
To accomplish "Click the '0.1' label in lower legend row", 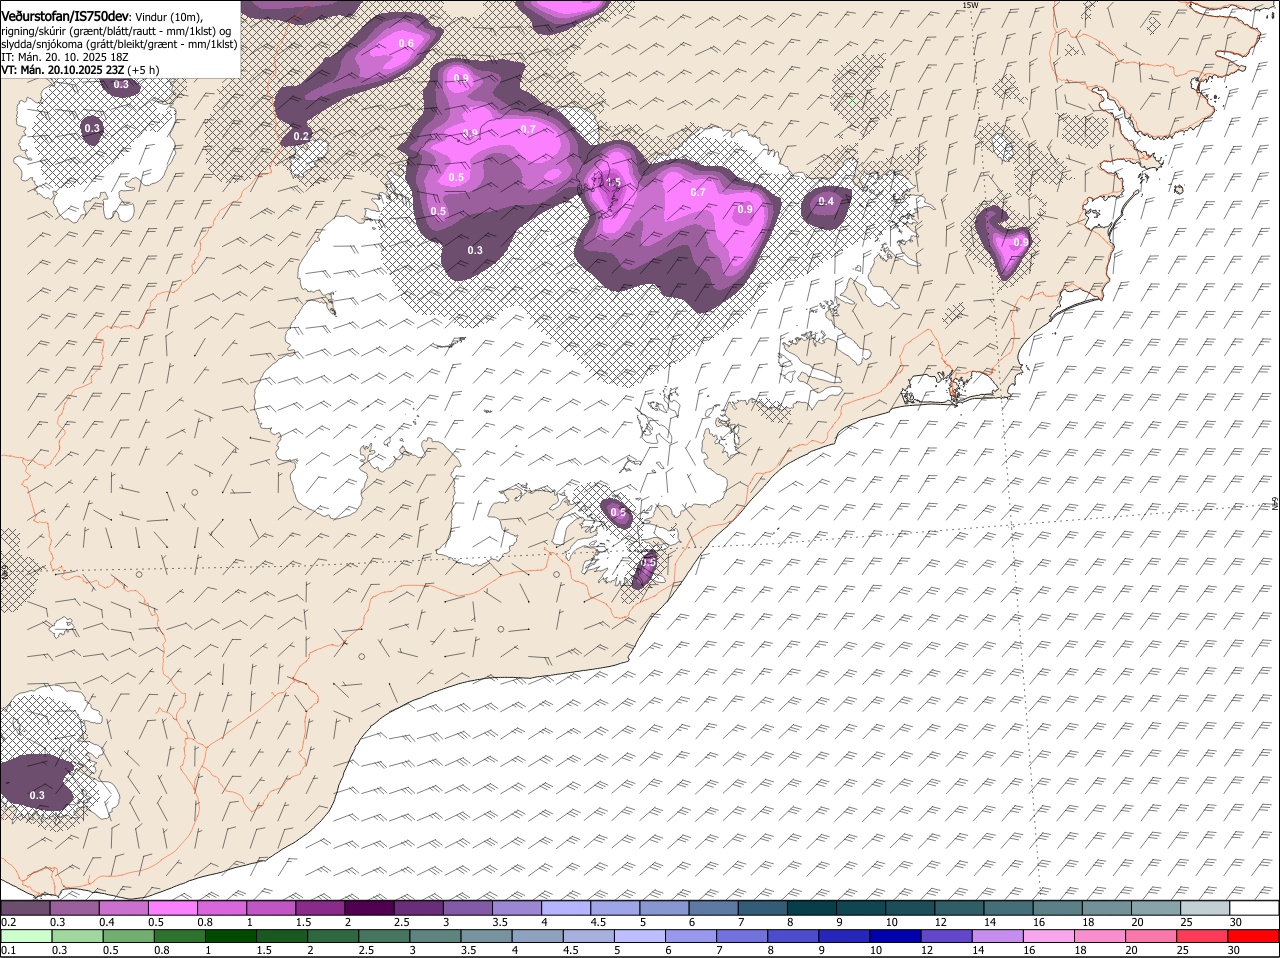I will [8, 950].
